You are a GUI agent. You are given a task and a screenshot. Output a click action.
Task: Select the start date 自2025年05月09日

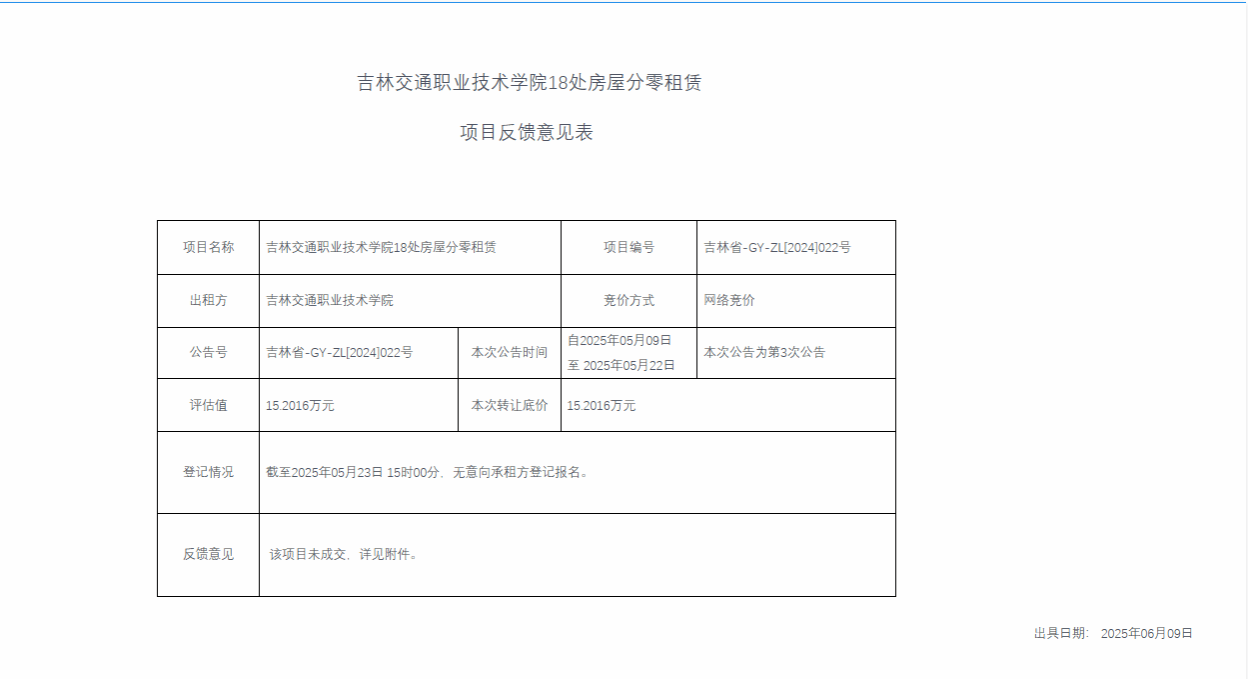[x=619, y=340]
